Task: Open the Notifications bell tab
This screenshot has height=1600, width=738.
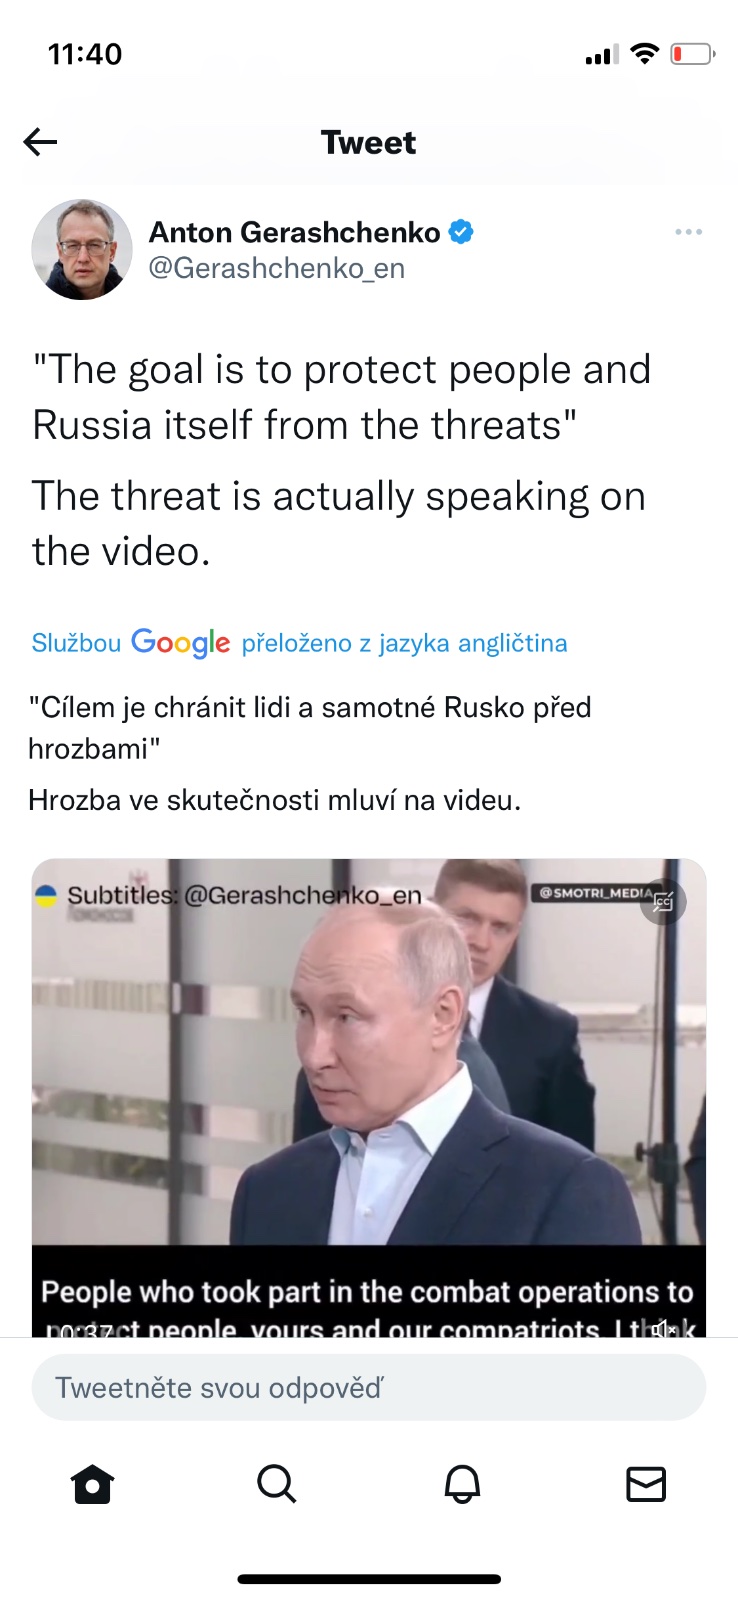Action: coord(462,1484)
